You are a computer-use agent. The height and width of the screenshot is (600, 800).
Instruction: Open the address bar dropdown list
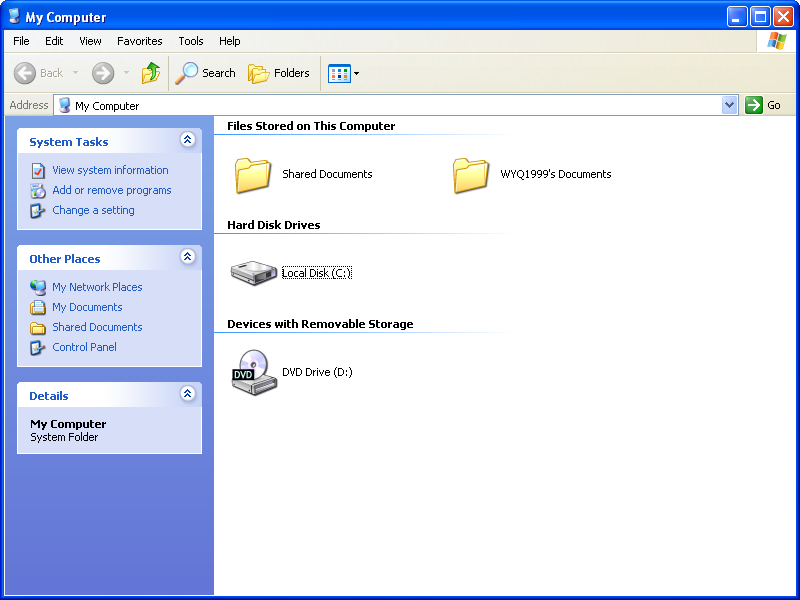coord(731,105)
